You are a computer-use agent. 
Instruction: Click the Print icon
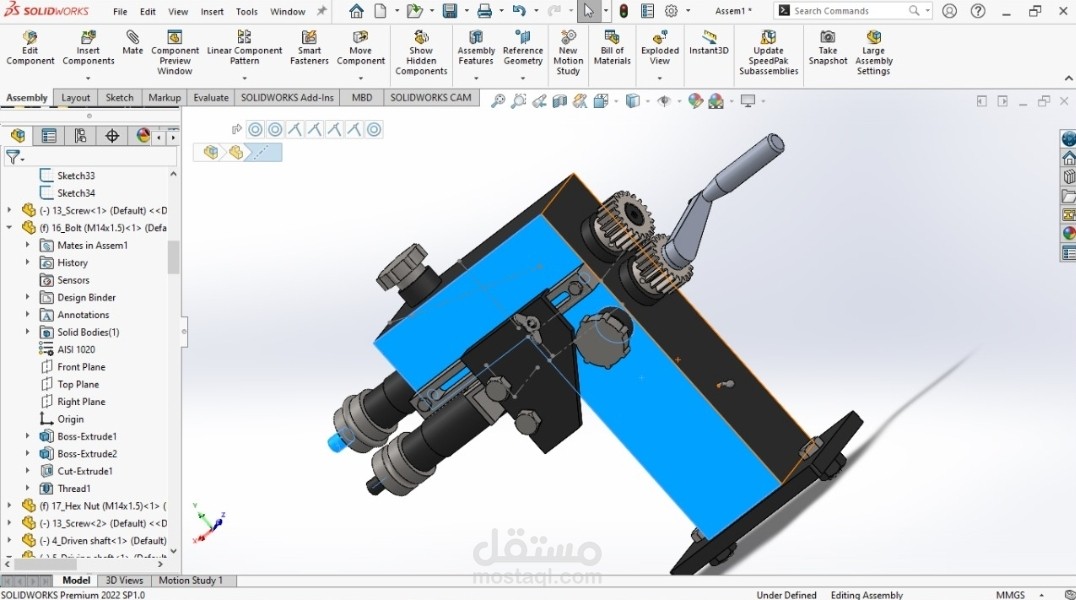point(484,11)
